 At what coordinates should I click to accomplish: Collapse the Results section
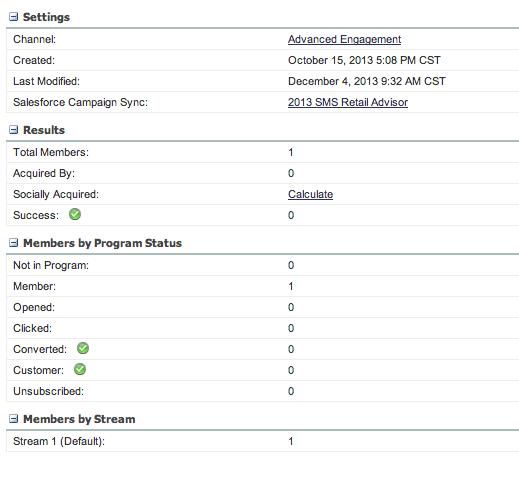click(13, 130)
